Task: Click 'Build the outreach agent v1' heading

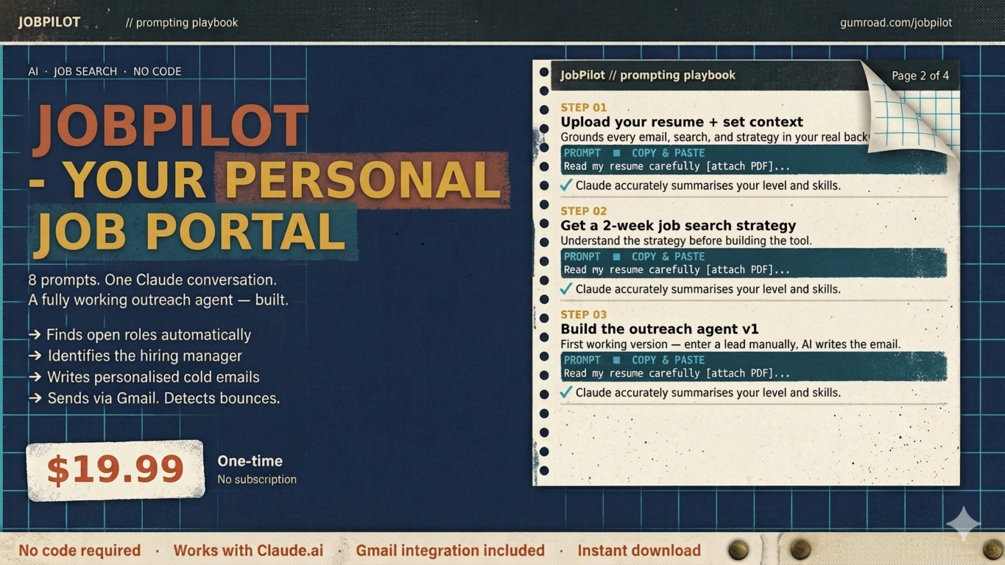Action: pos(660,329)
